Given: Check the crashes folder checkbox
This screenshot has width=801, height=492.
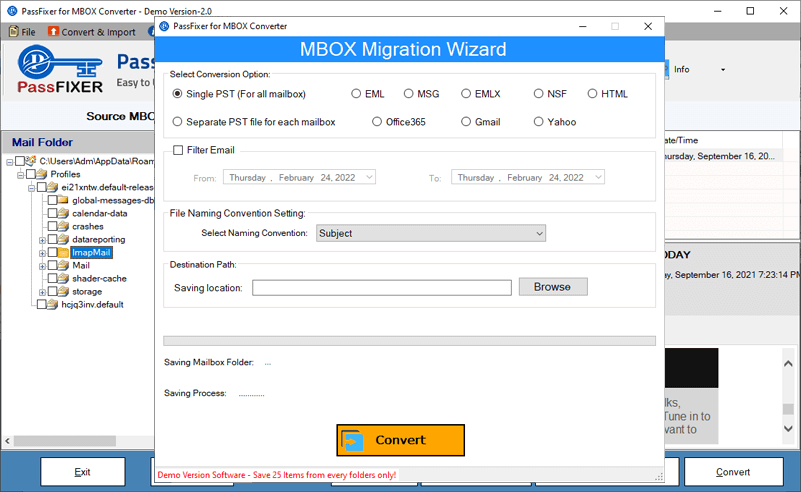Looking at the screenshot, I should pyautogui.click(x=52, y=226).
